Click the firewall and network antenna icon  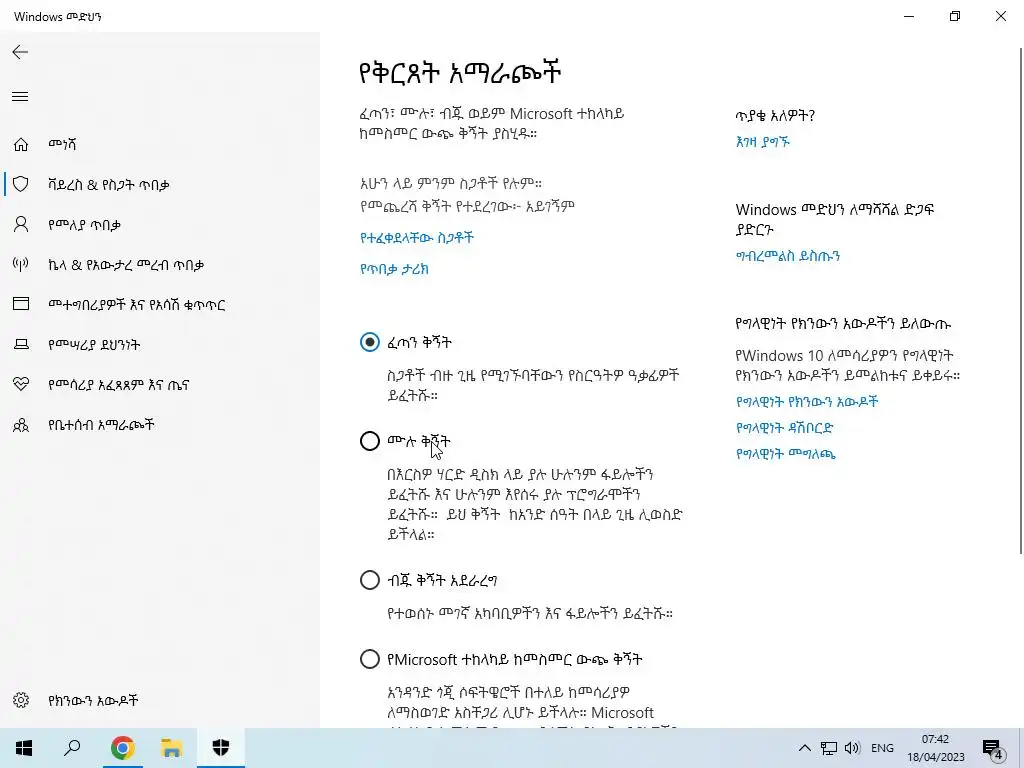click(x=21, y=264)
